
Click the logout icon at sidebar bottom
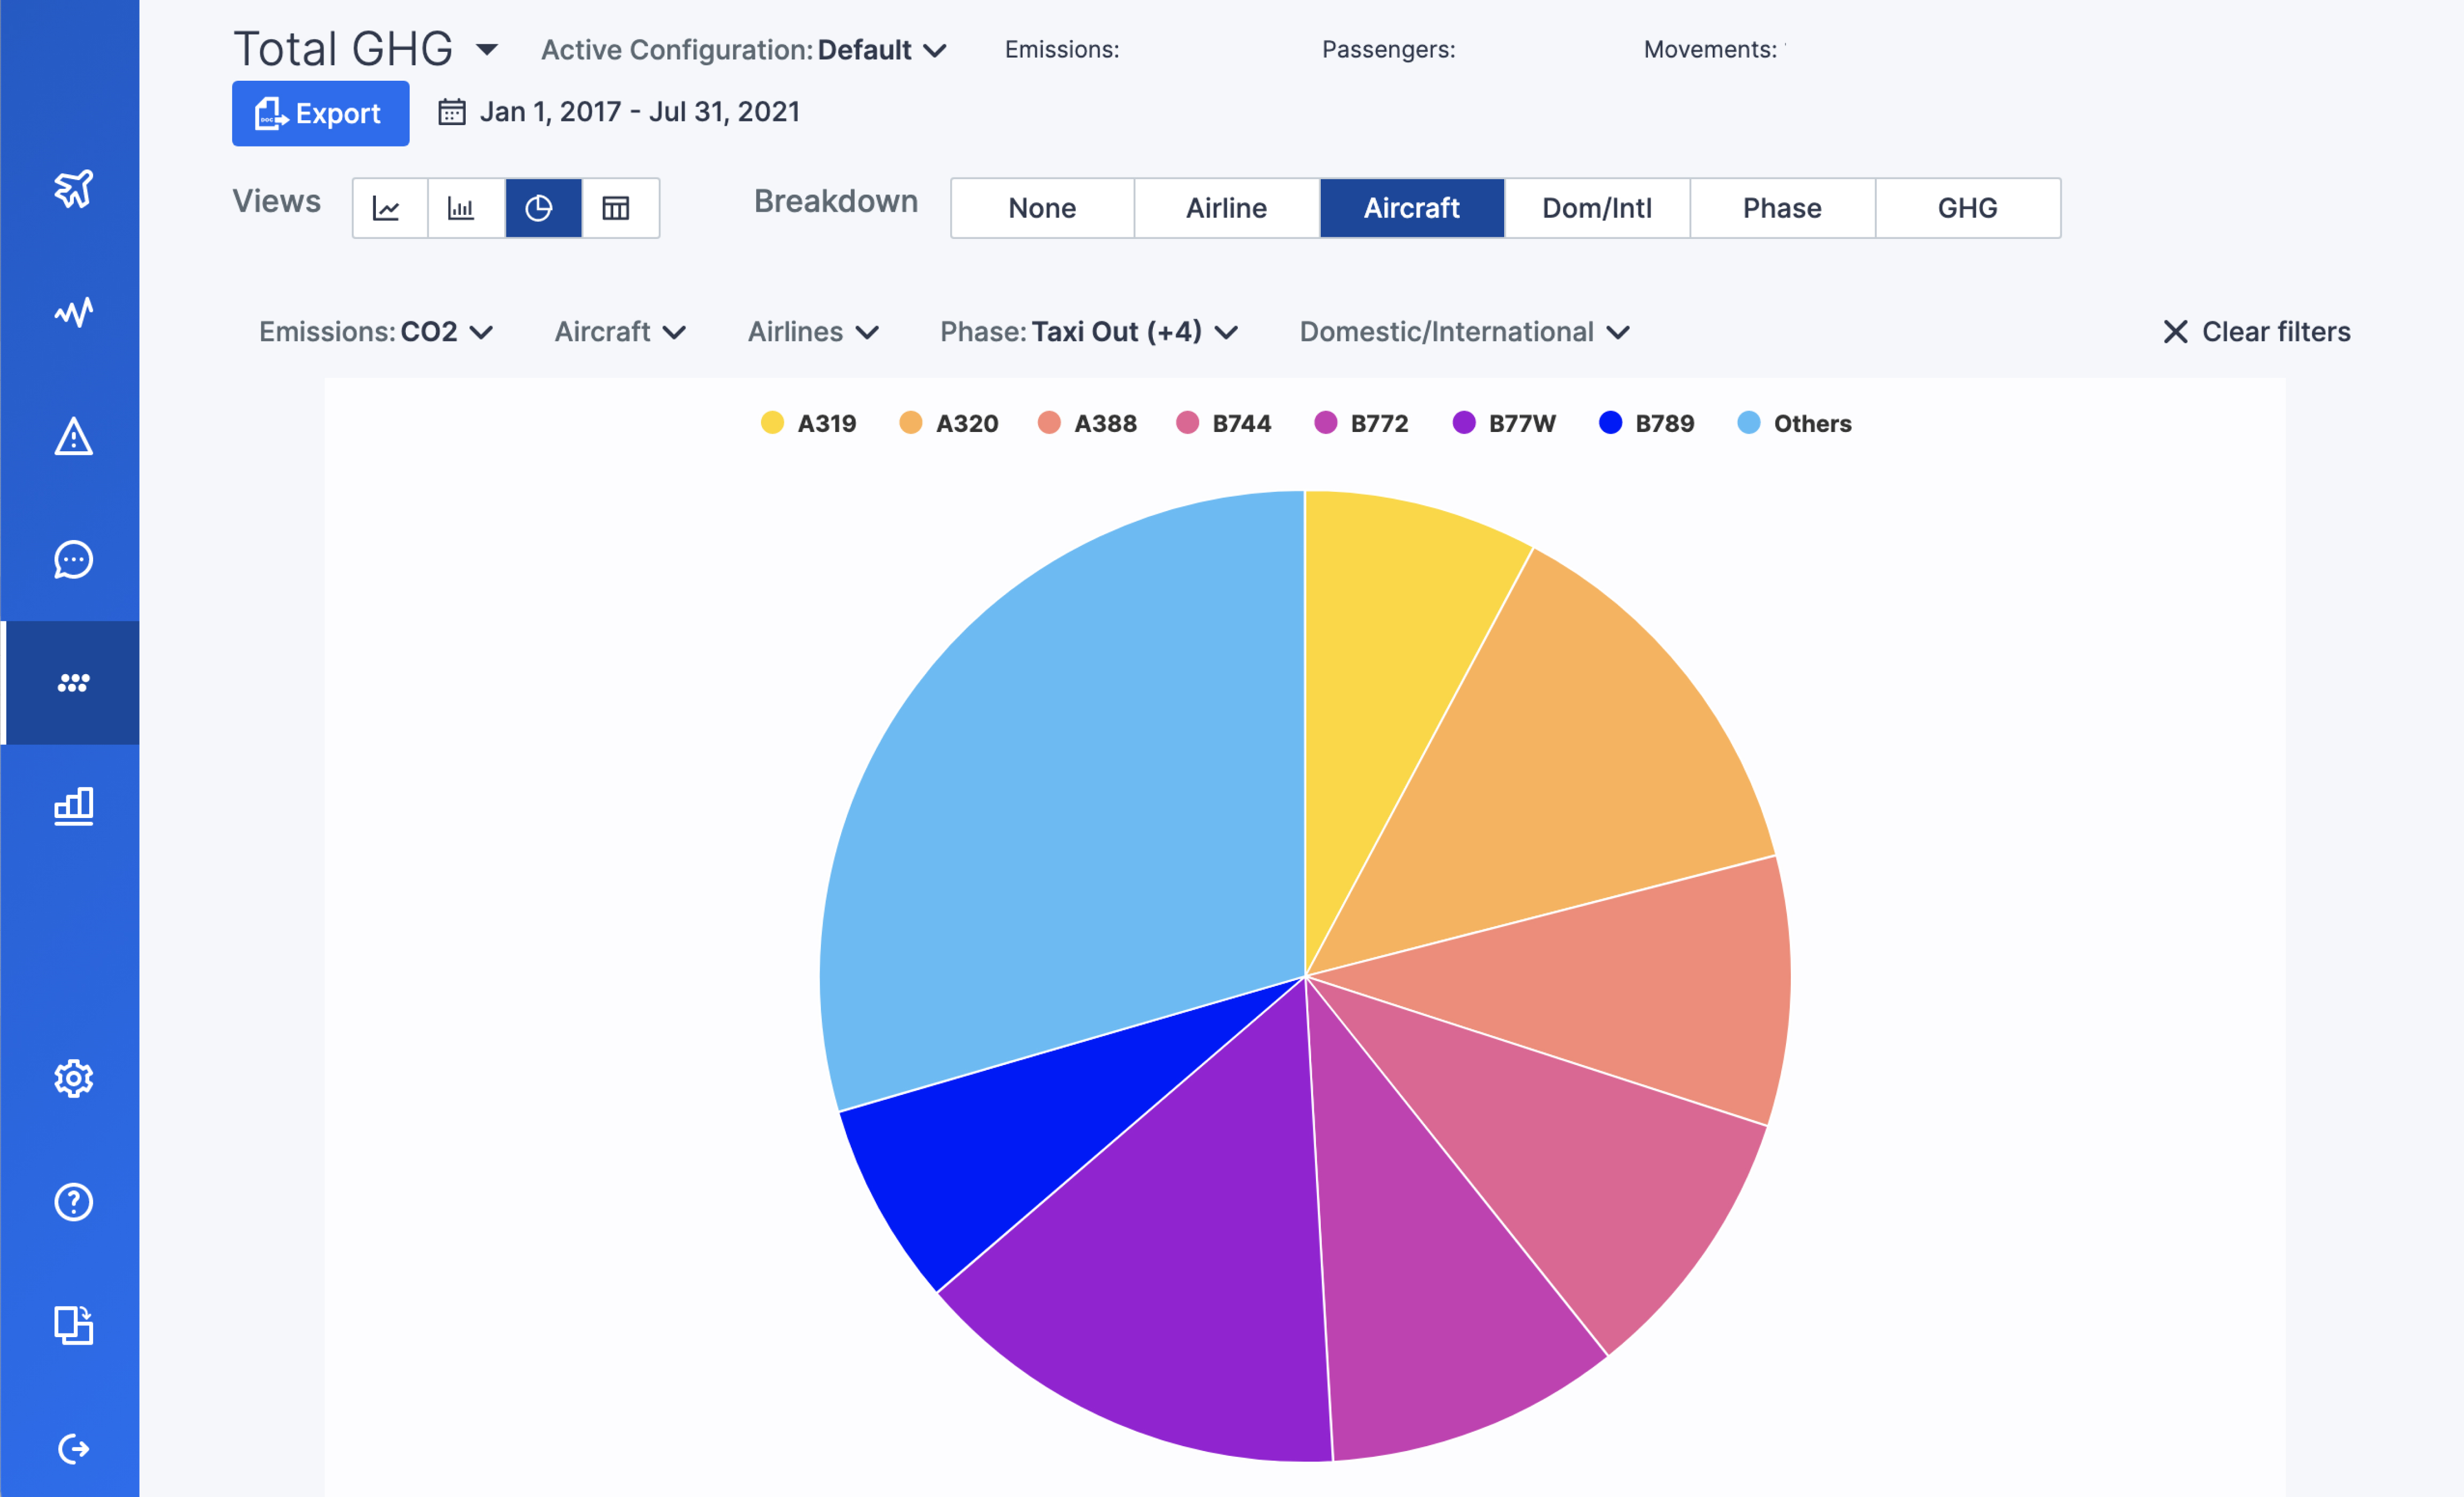coord(73,1448)
